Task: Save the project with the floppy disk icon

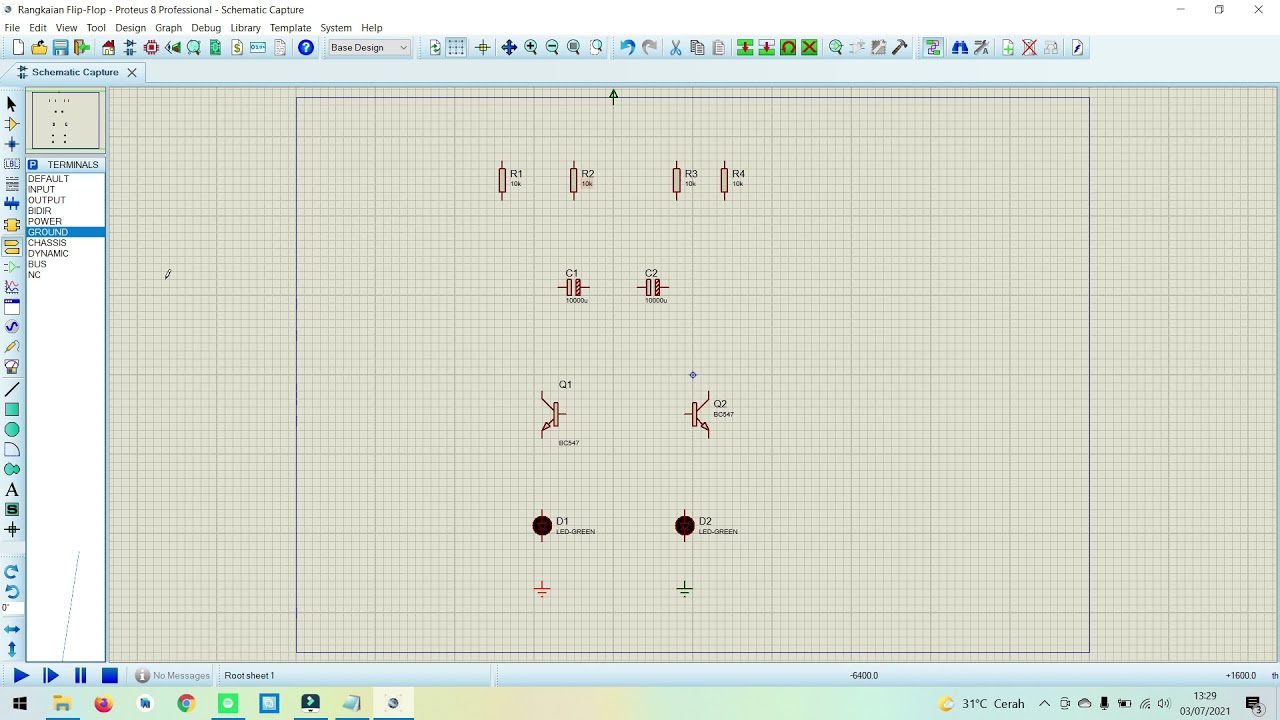Action: [x=60, y=48]
